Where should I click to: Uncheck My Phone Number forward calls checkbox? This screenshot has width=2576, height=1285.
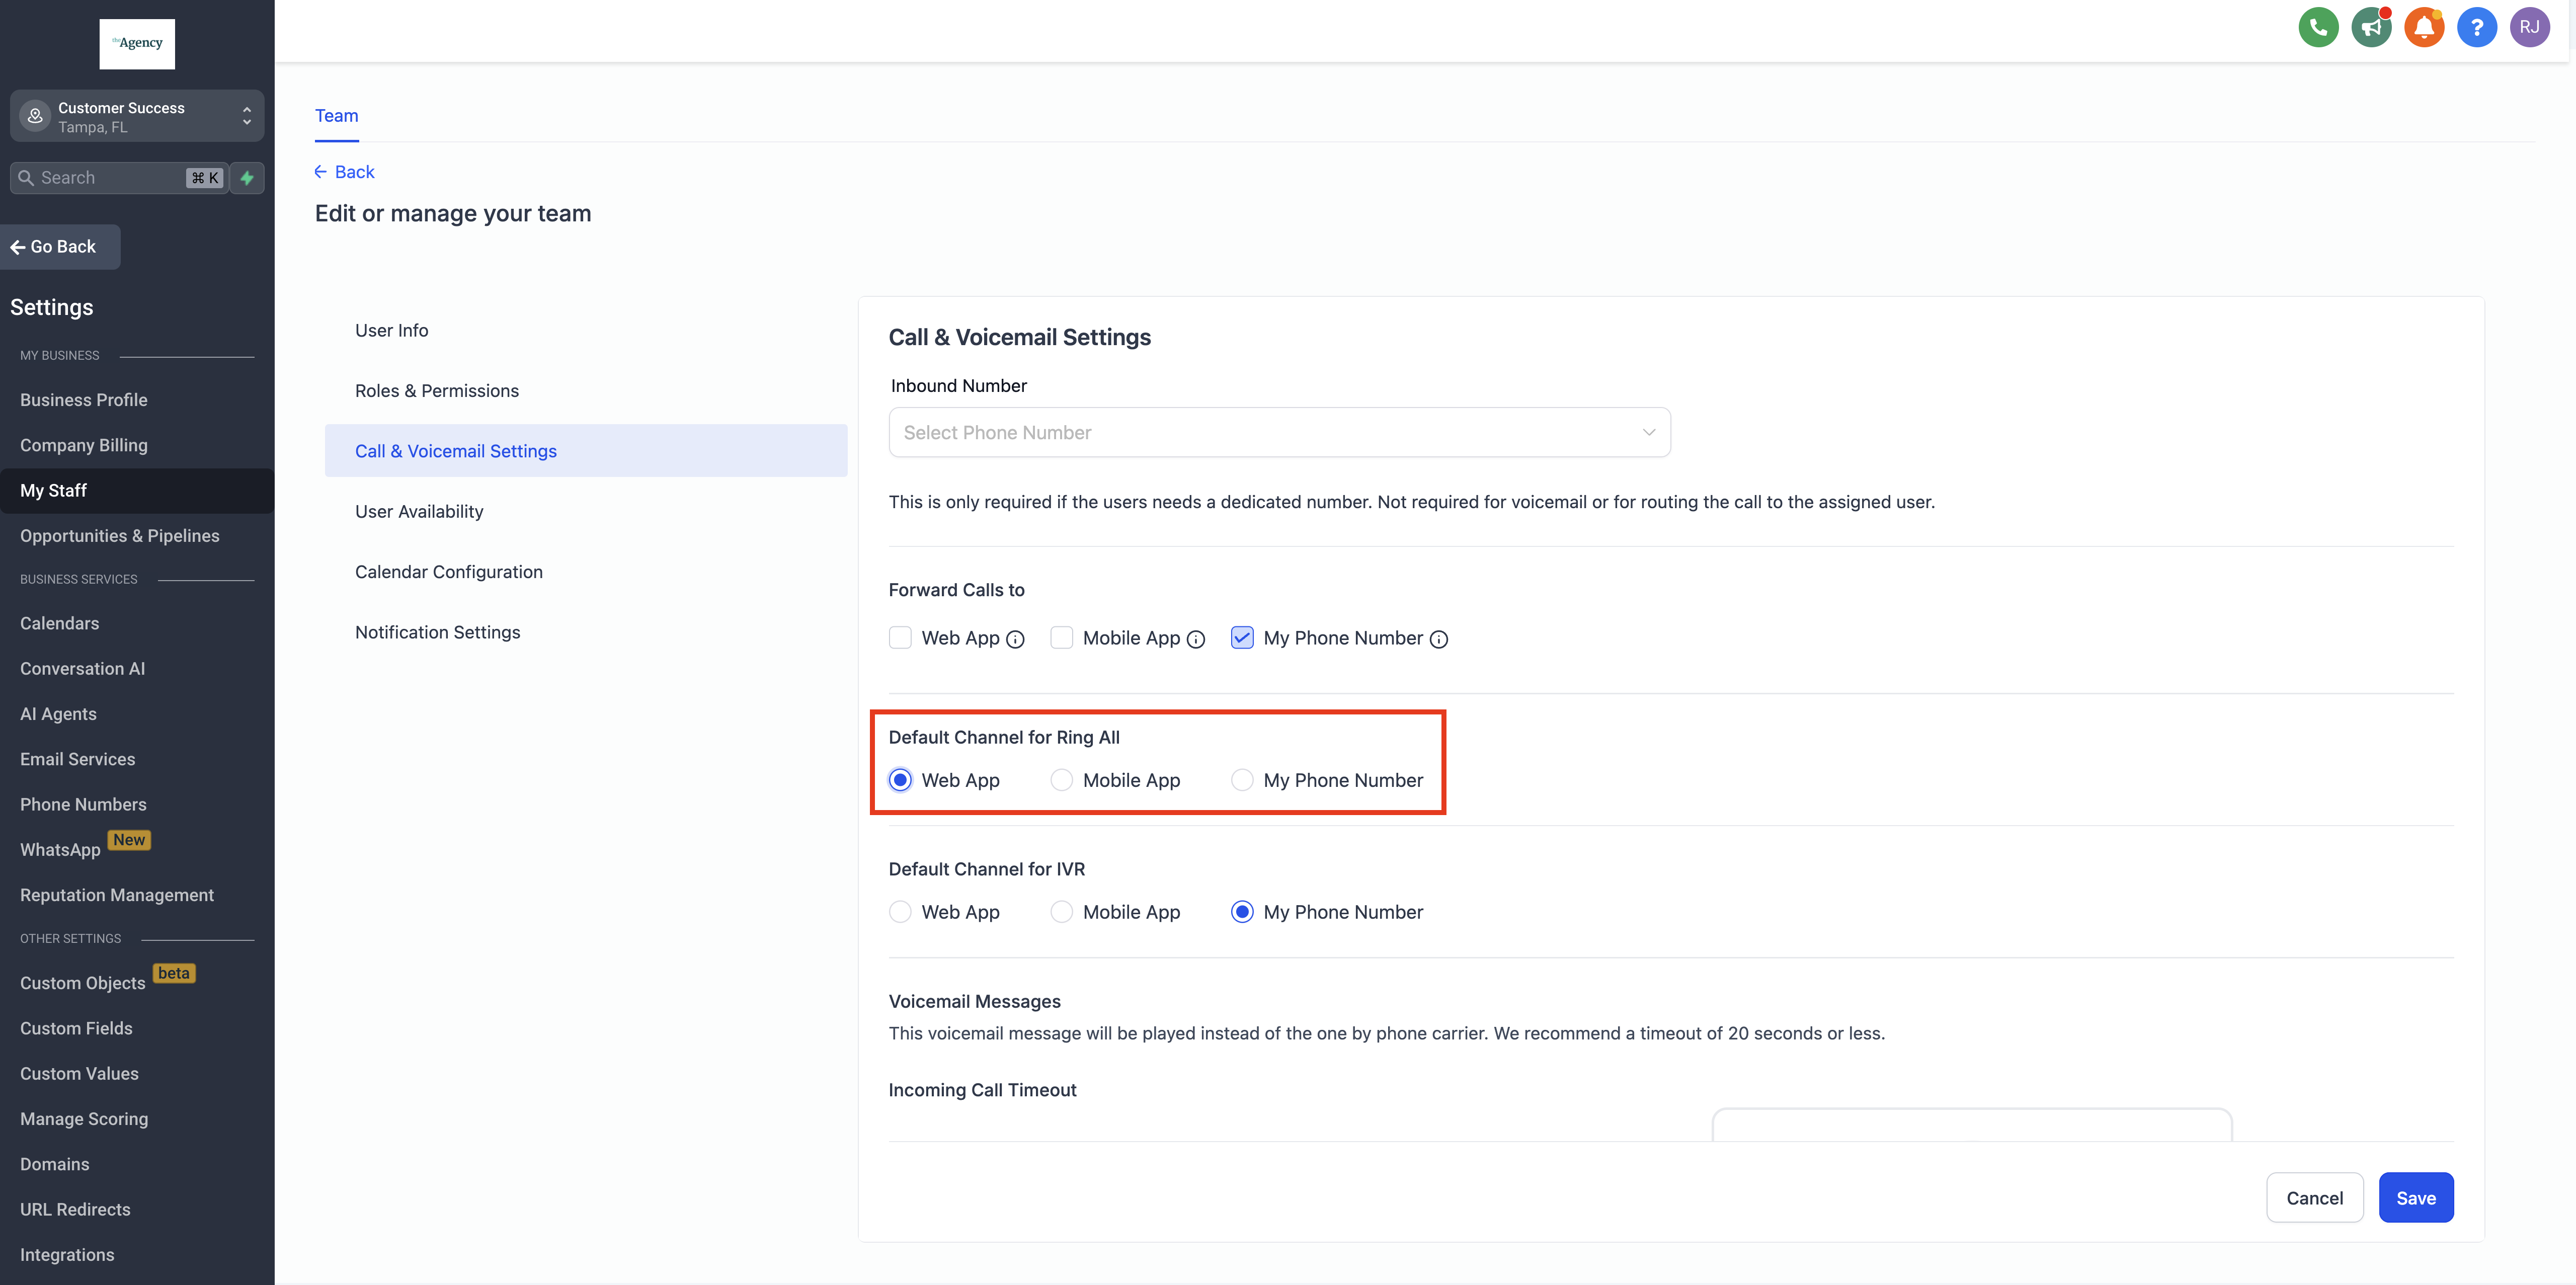click(x=1242, y=638)
